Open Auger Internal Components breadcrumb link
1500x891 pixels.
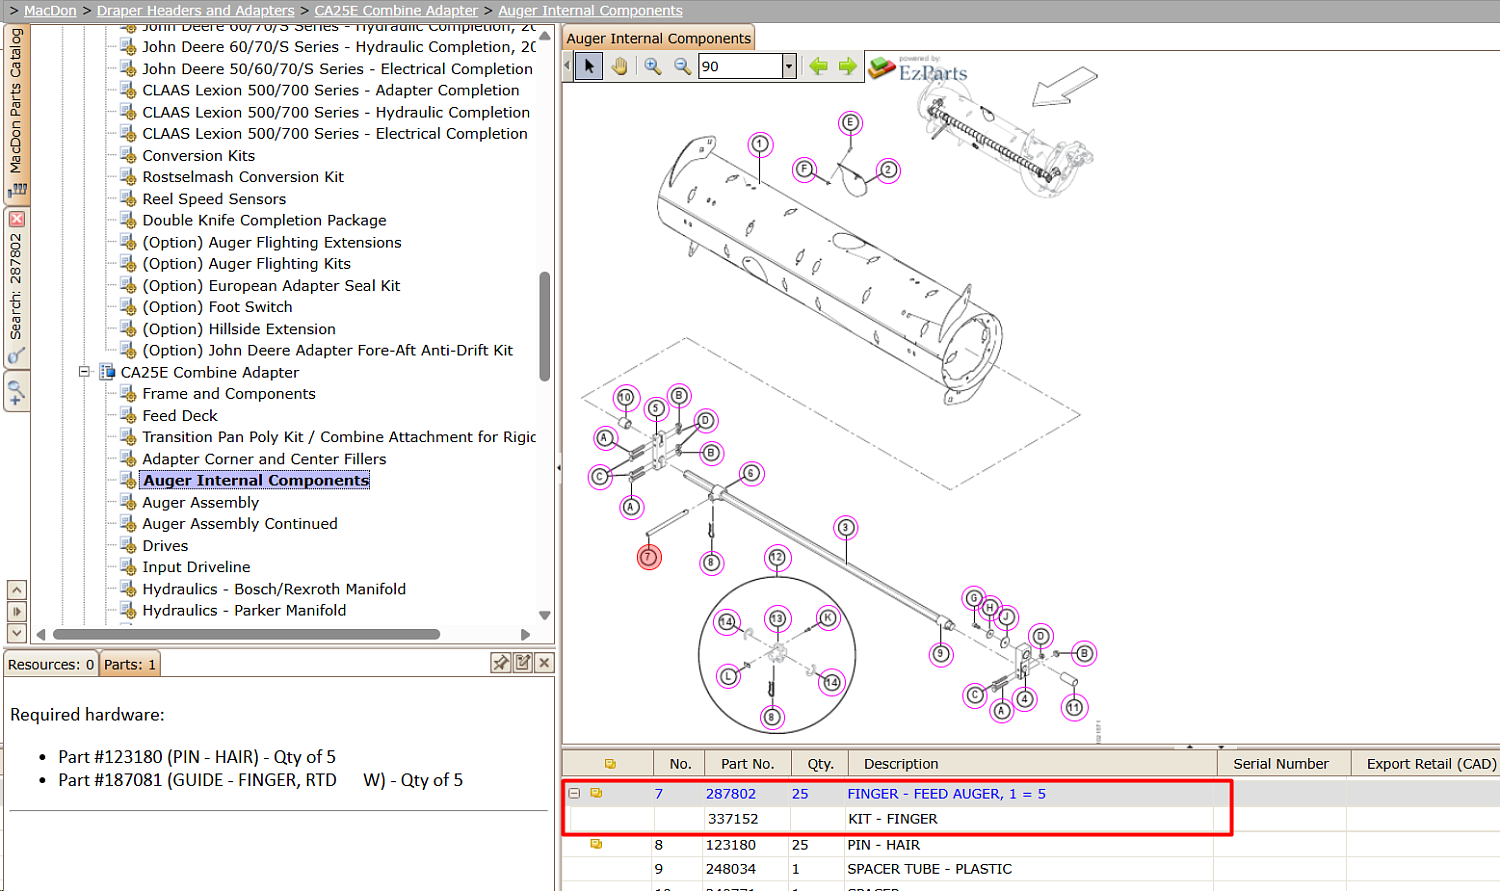[590, 10]
